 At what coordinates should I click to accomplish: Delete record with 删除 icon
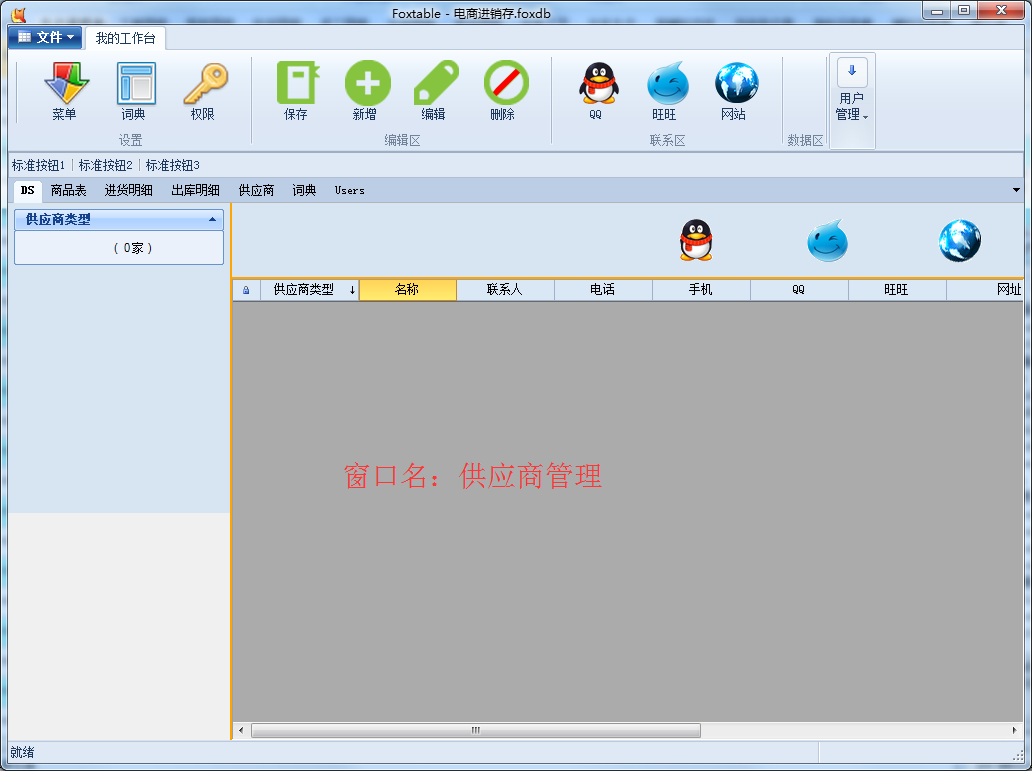coord(504,91)
